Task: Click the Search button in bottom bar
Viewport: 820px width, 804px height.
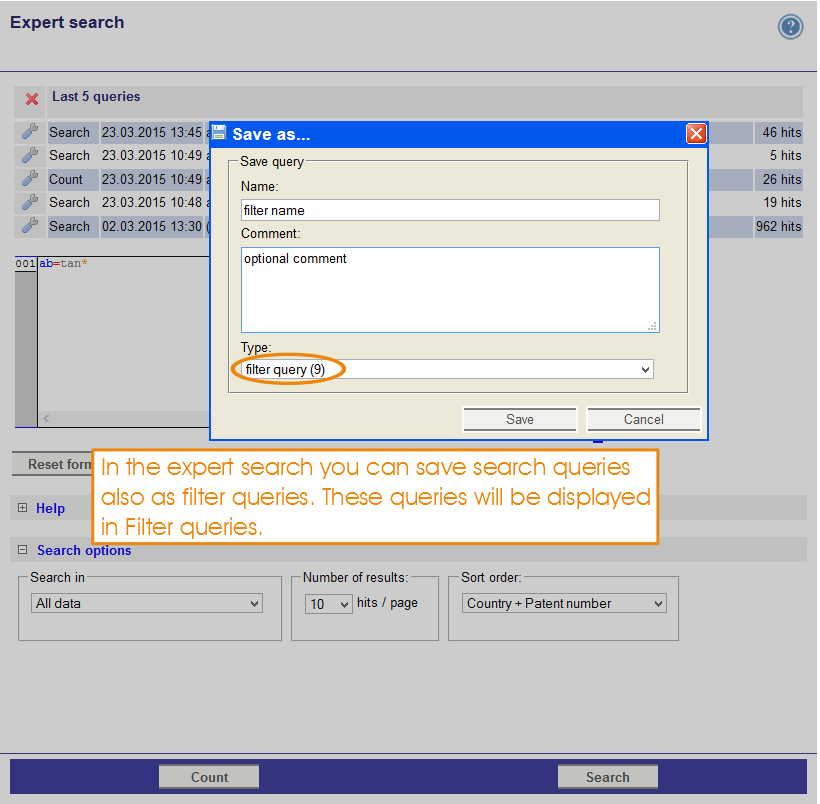Action: coord(608,777)
